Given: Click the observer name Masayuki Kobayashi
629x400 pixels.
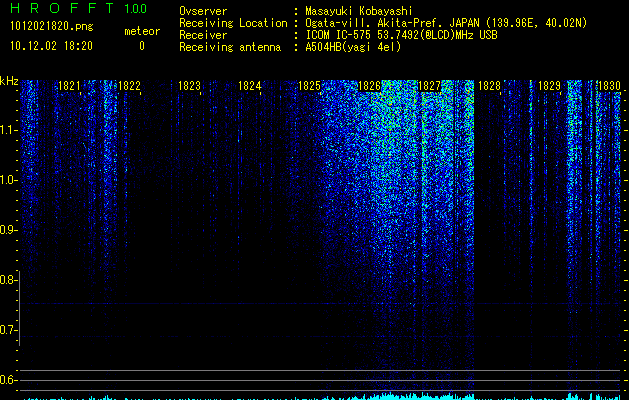Looking at the screenshot, I should (x=359, y=11).
